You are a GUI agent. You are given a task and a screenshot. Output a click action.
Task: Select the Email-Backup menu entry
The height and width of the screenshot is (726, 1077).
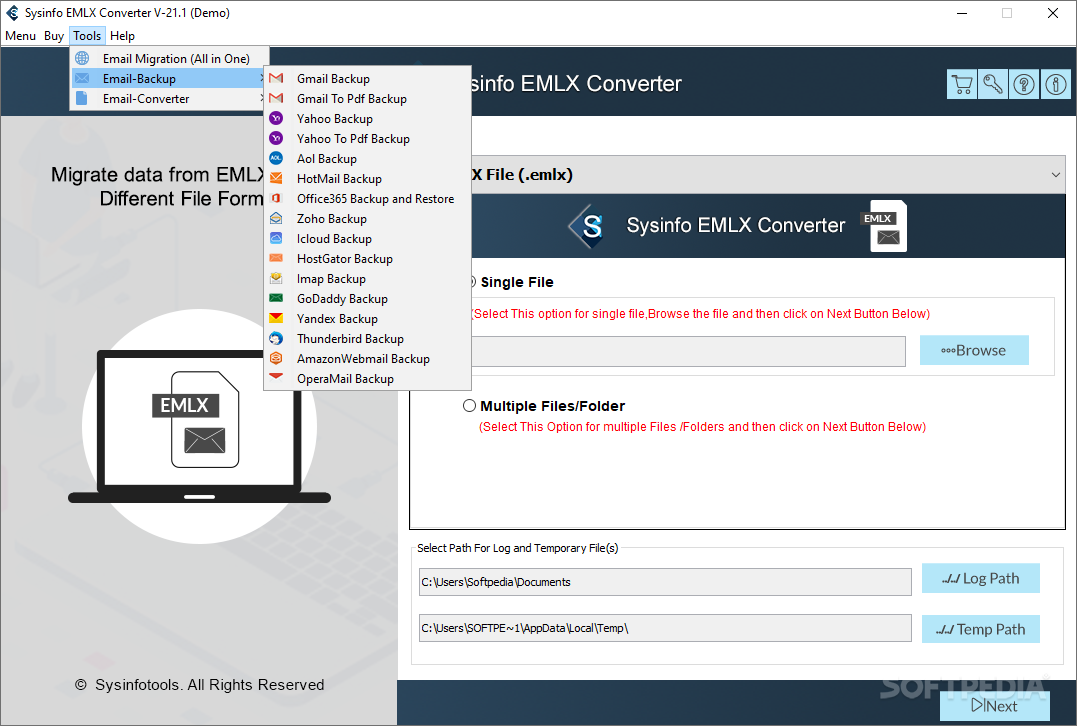(169, 78)
